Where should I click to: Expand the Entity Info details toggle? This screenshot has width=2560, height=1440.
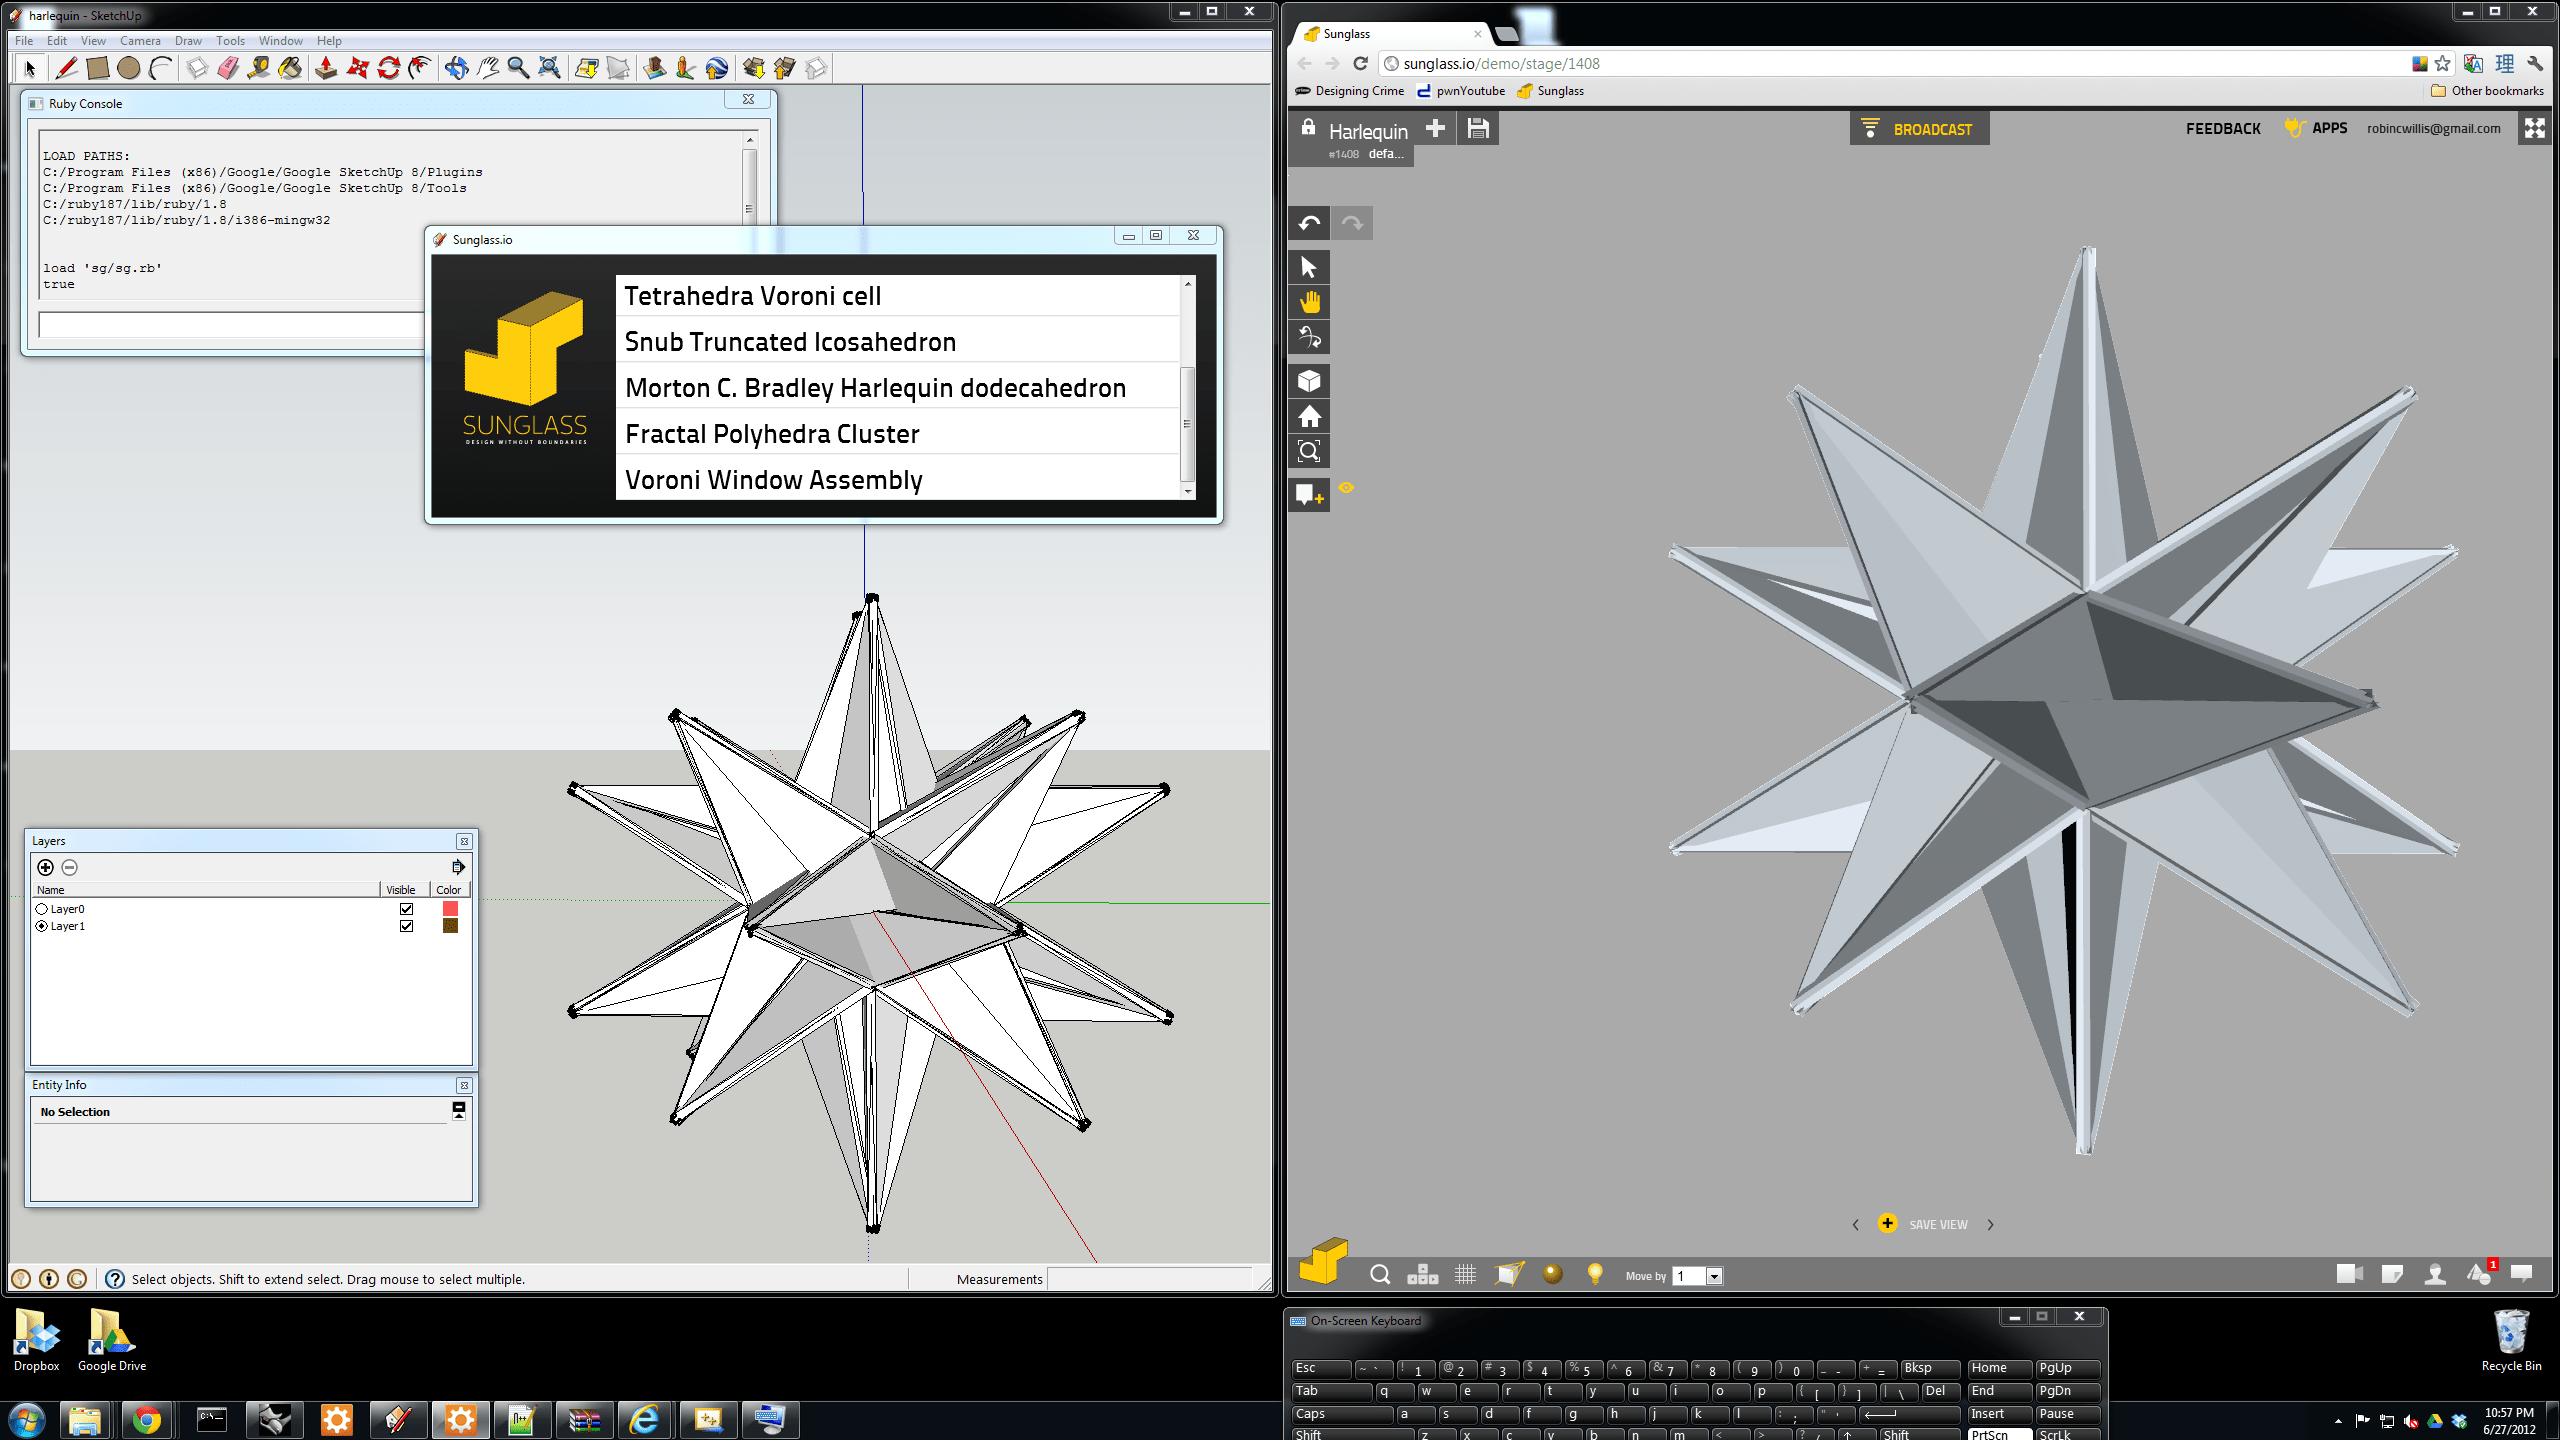[x=459, y=1110]
